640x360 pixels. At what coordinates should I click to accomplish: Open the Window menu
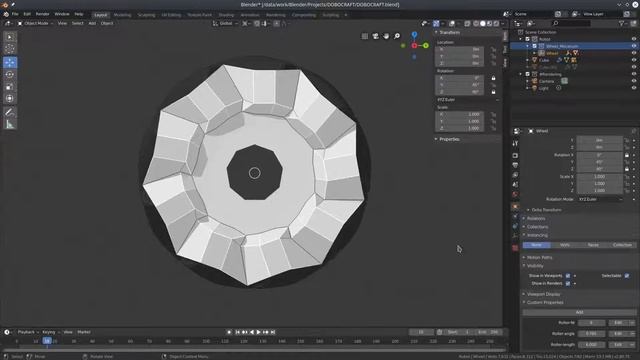[x=62, y=14]
